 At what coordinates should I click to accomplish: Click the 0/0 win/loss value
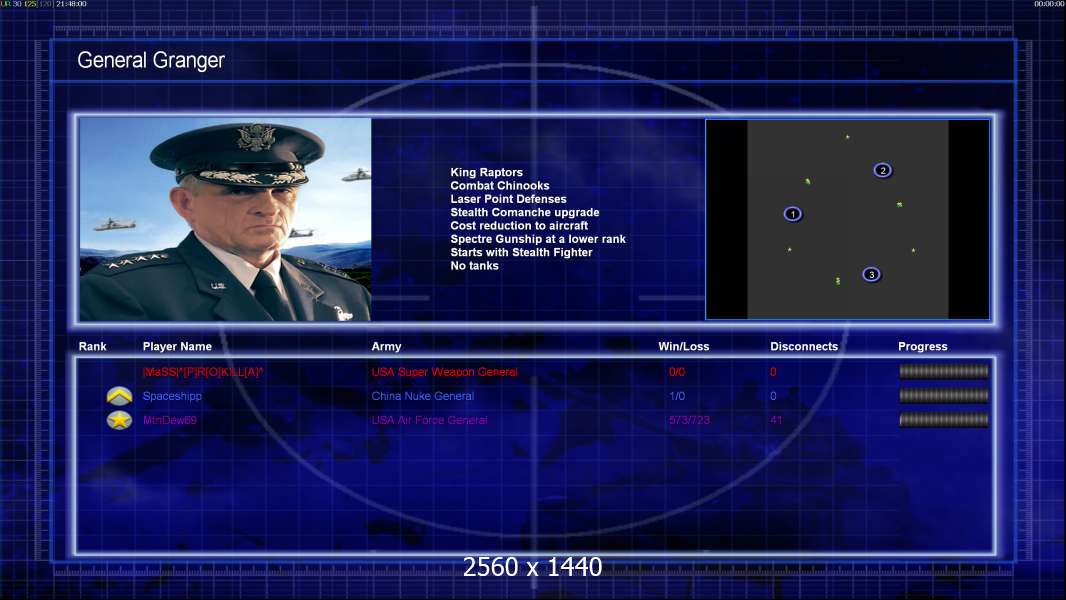(677, 372)
